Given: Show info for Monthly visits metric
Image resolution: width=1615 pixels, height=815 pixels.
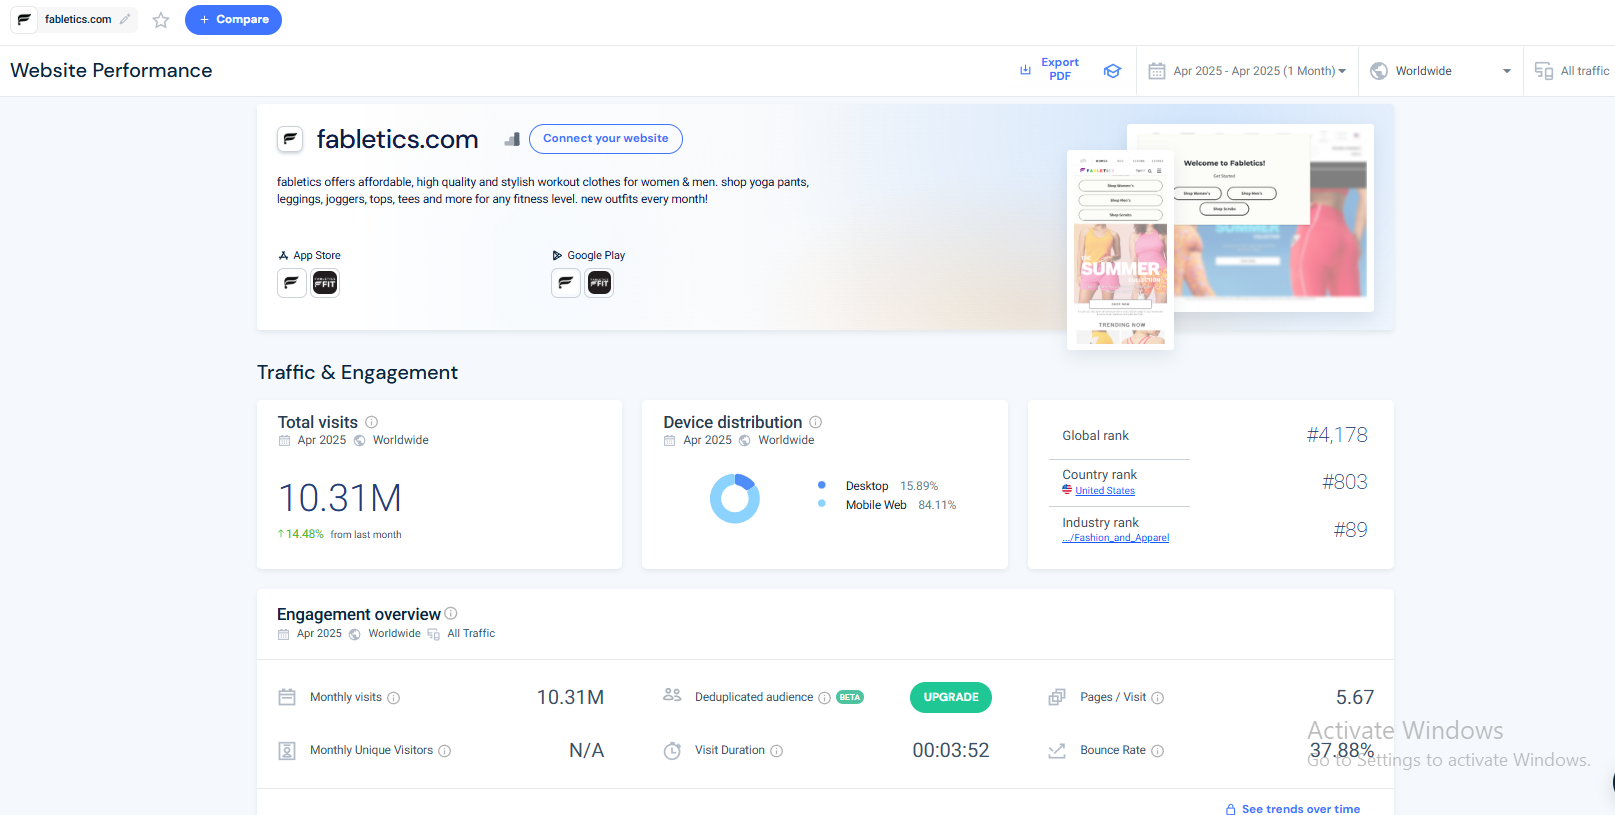Looking at the screenshot, I should tap(394, 698).
